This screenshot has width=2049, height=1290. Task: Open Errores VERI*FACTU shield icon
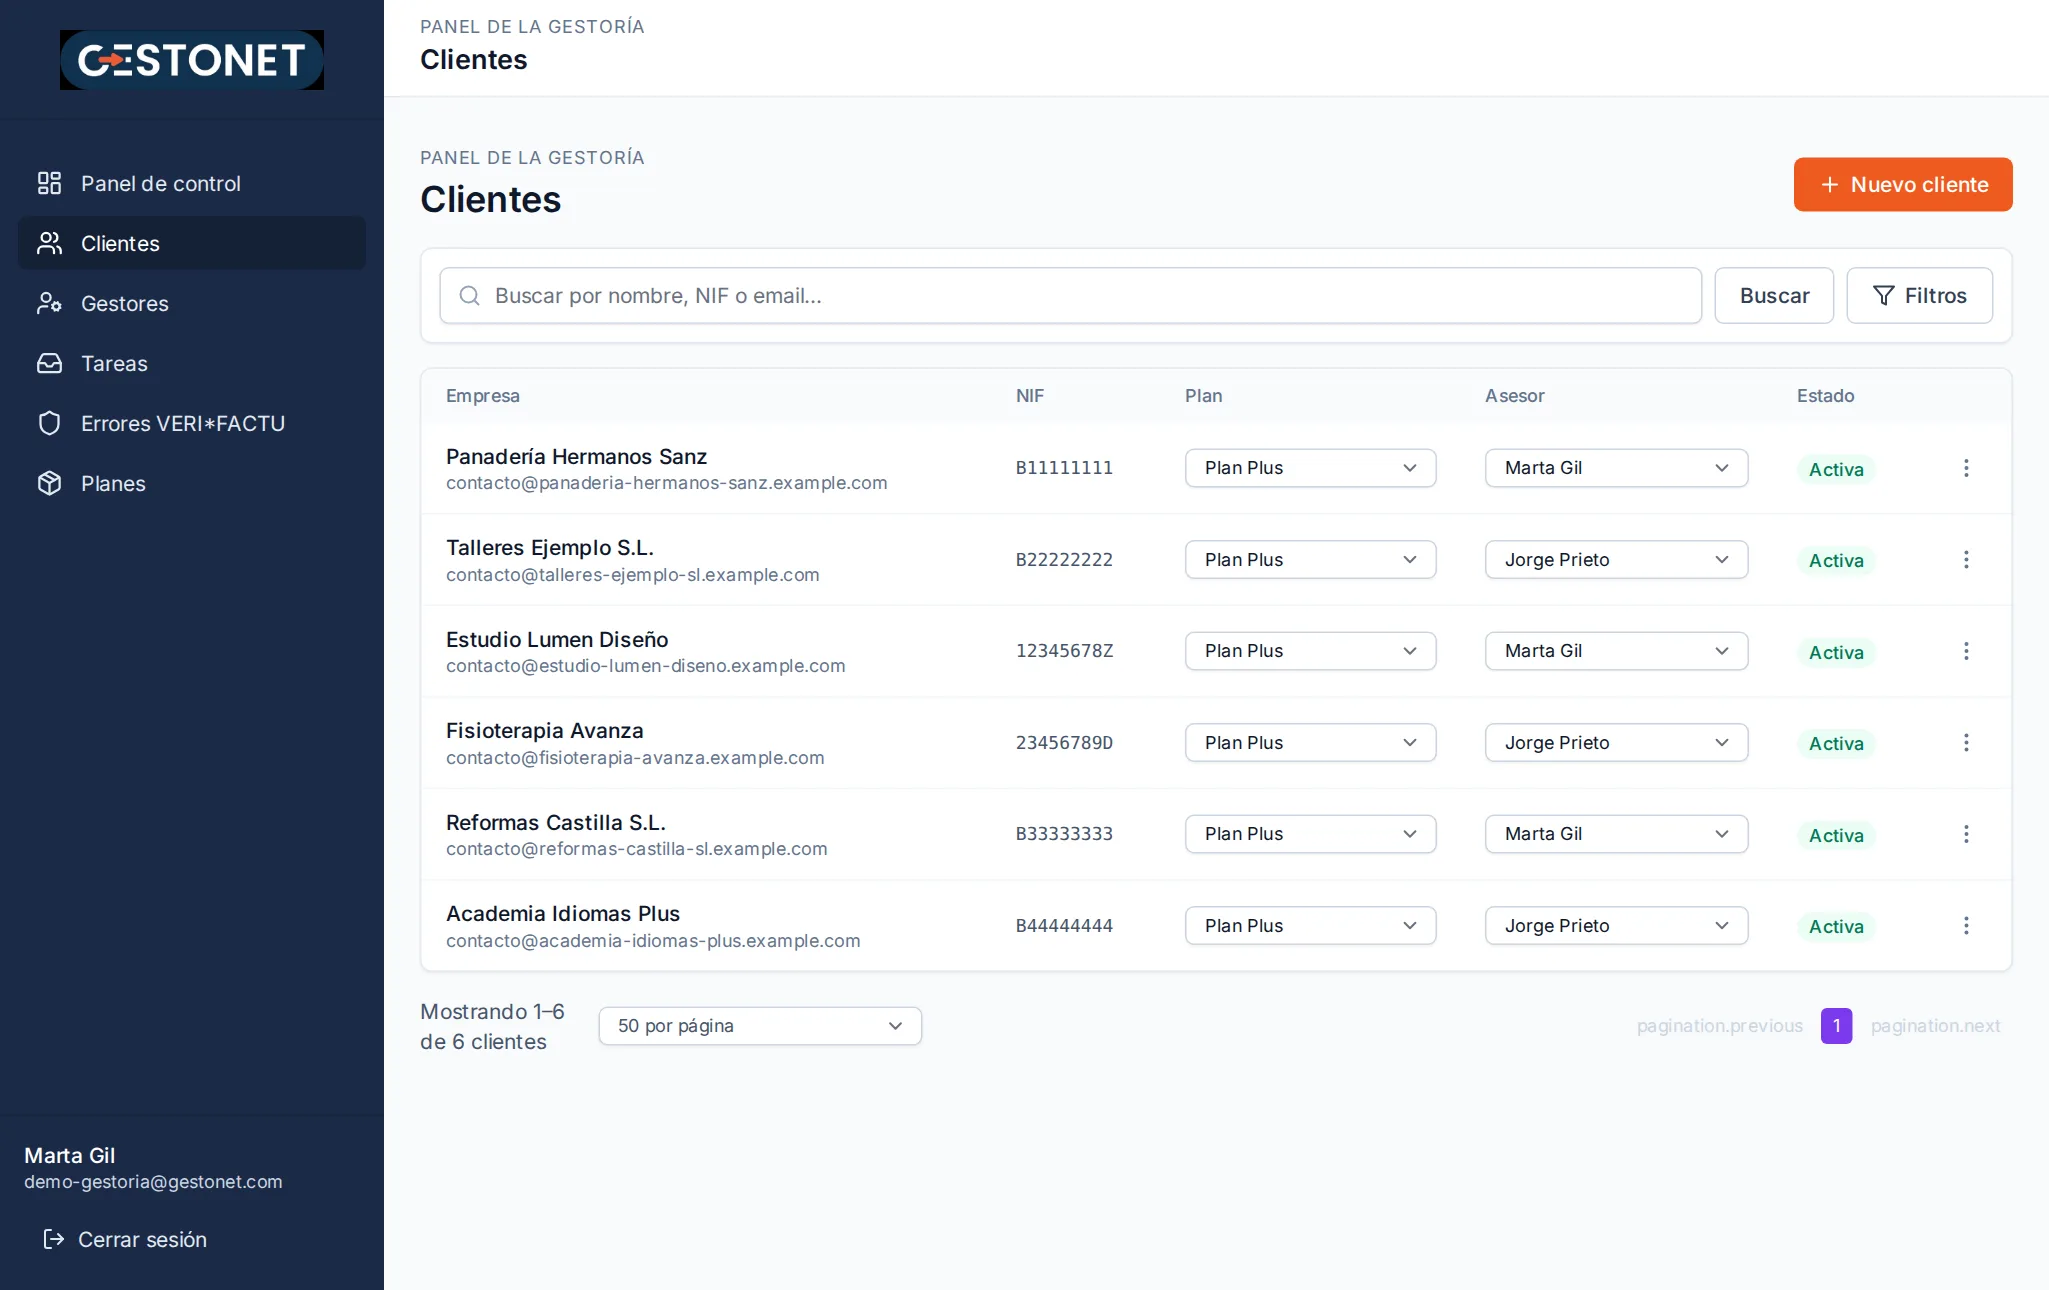49,423
